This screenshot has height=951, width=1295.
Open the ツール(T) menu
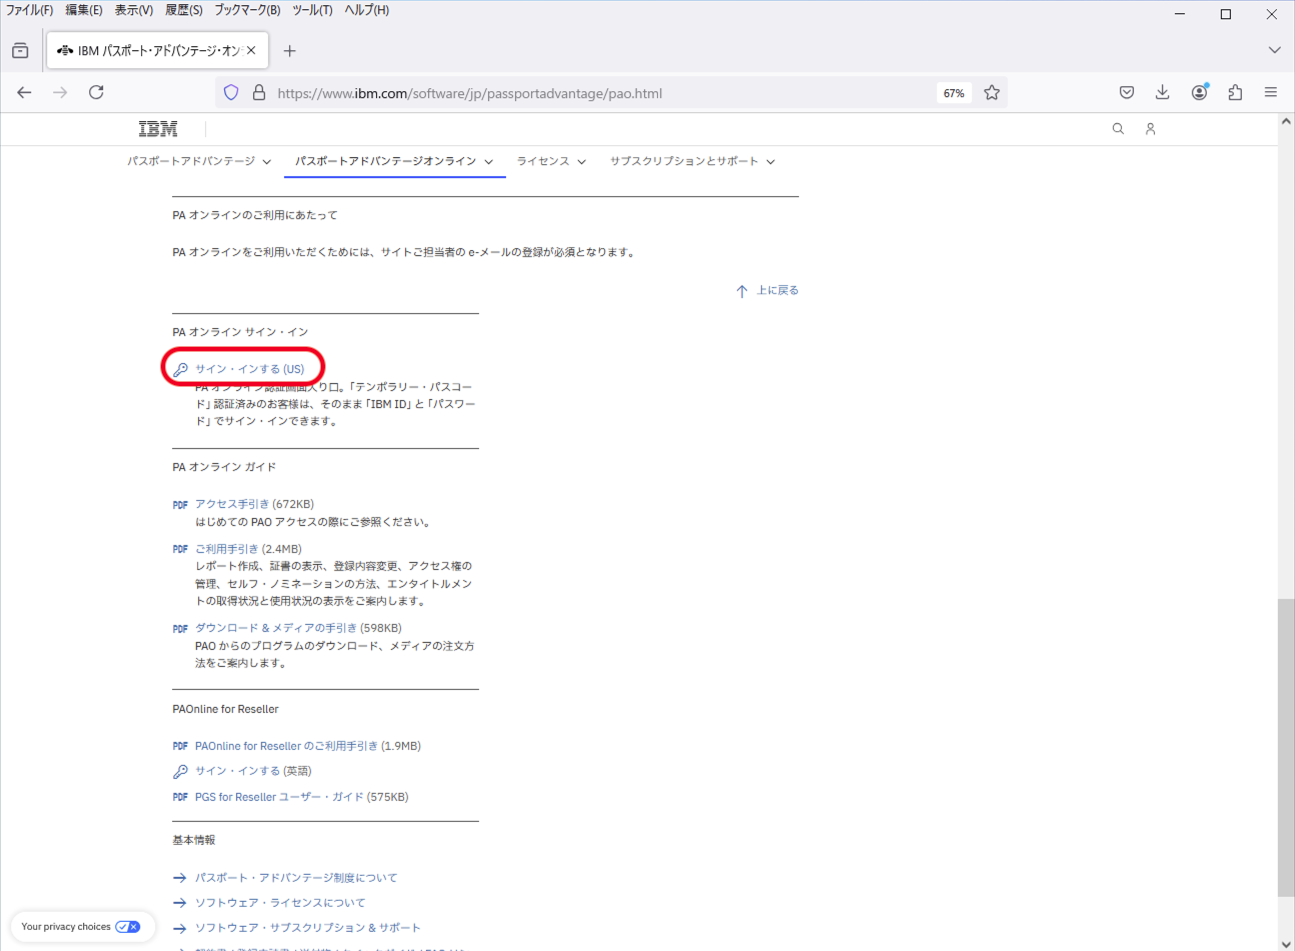tap(312, 10)
